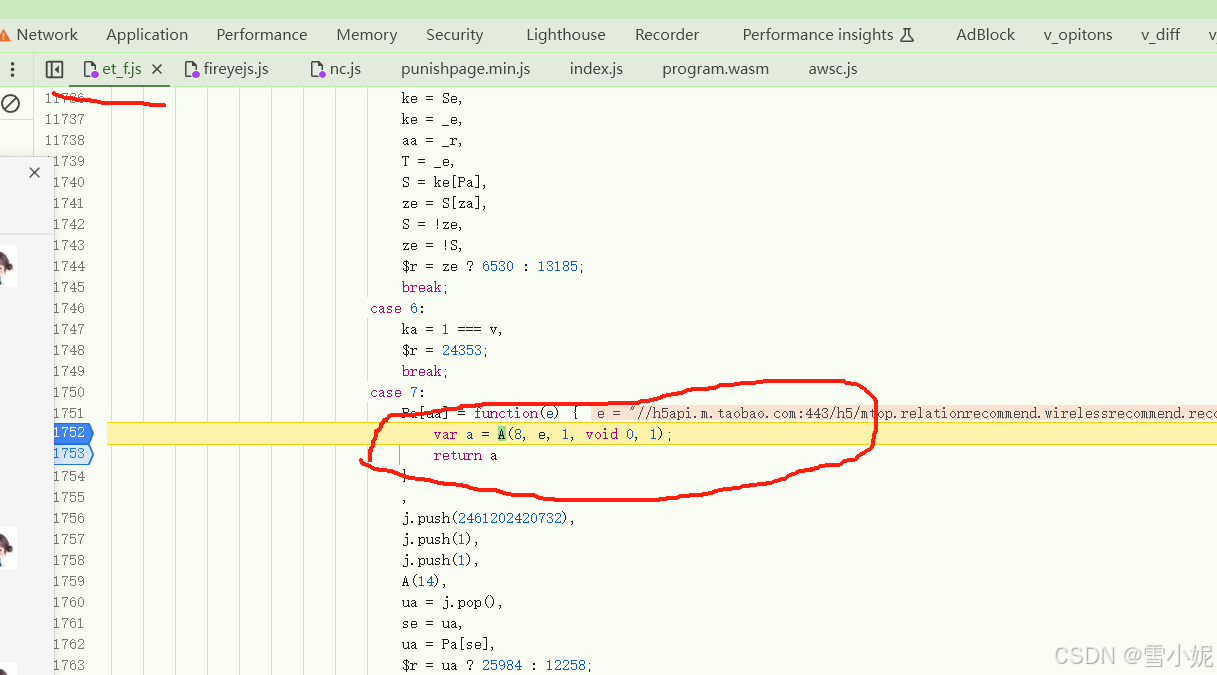Click the clear/block circle icon

[11, 103]
